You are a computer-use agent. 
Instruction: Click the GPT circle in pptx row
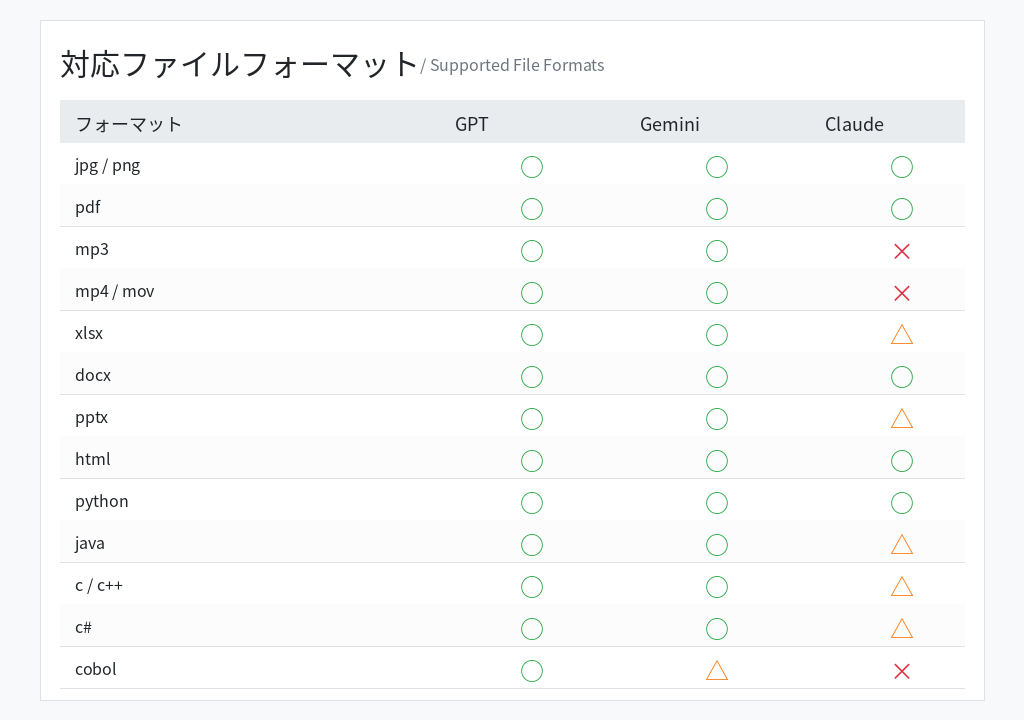tap(532, 419)
